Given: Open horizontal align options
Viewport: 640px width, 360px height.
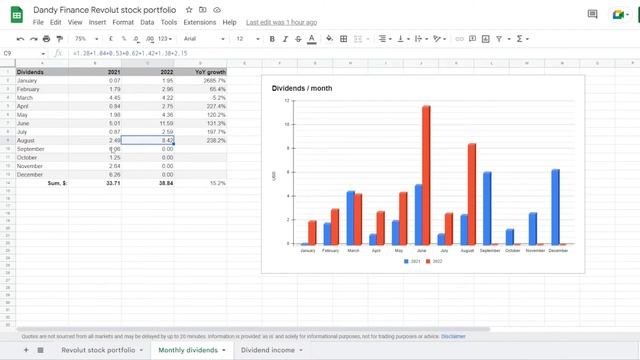Looking at the screenshot, I should click(x=384, y=39).
